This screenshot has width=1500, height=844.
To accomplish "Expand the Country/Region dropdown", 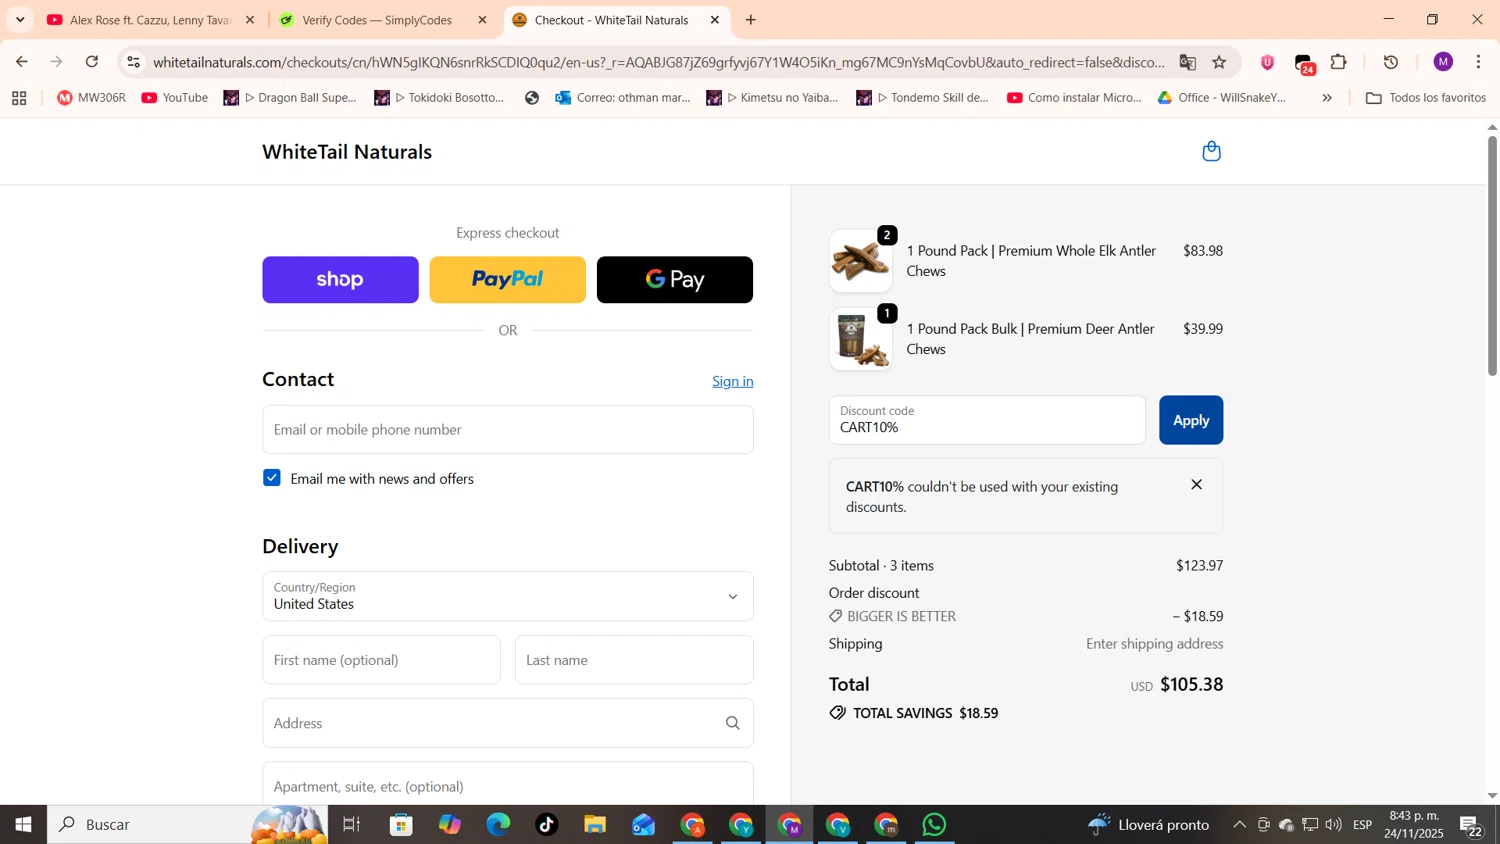I will point(508,596).
